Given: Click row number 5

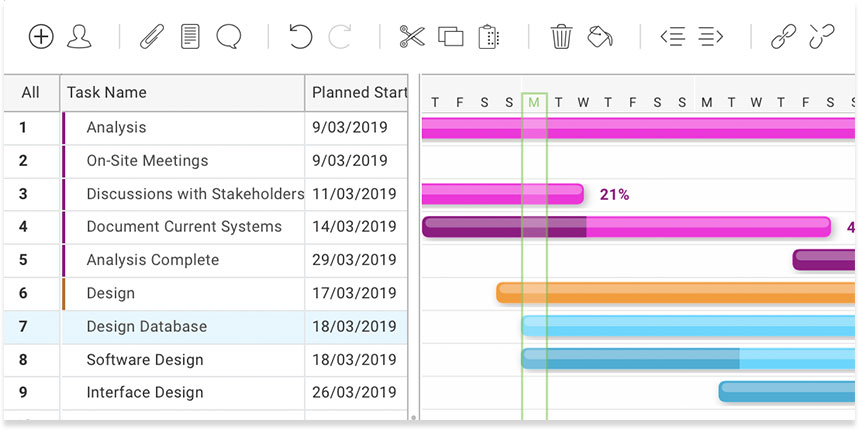Looking at the screenshot, I should pos(22,260).
